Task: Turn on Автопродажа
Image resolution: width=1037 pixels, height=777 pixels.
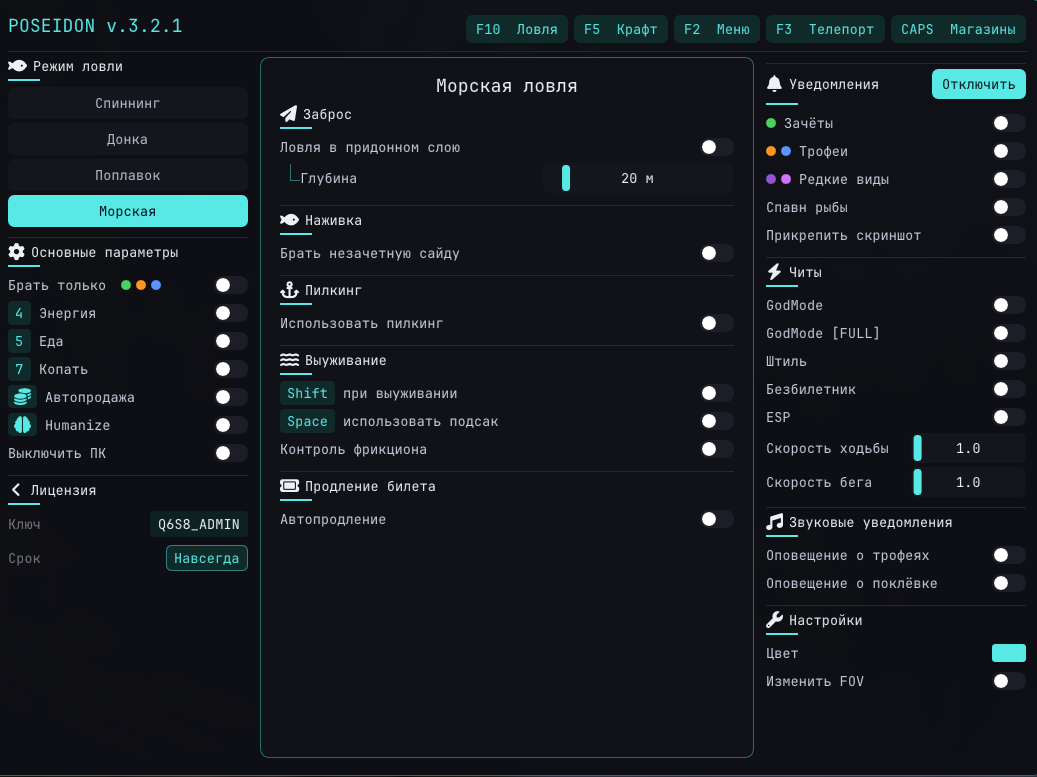Action: [231, 397]
